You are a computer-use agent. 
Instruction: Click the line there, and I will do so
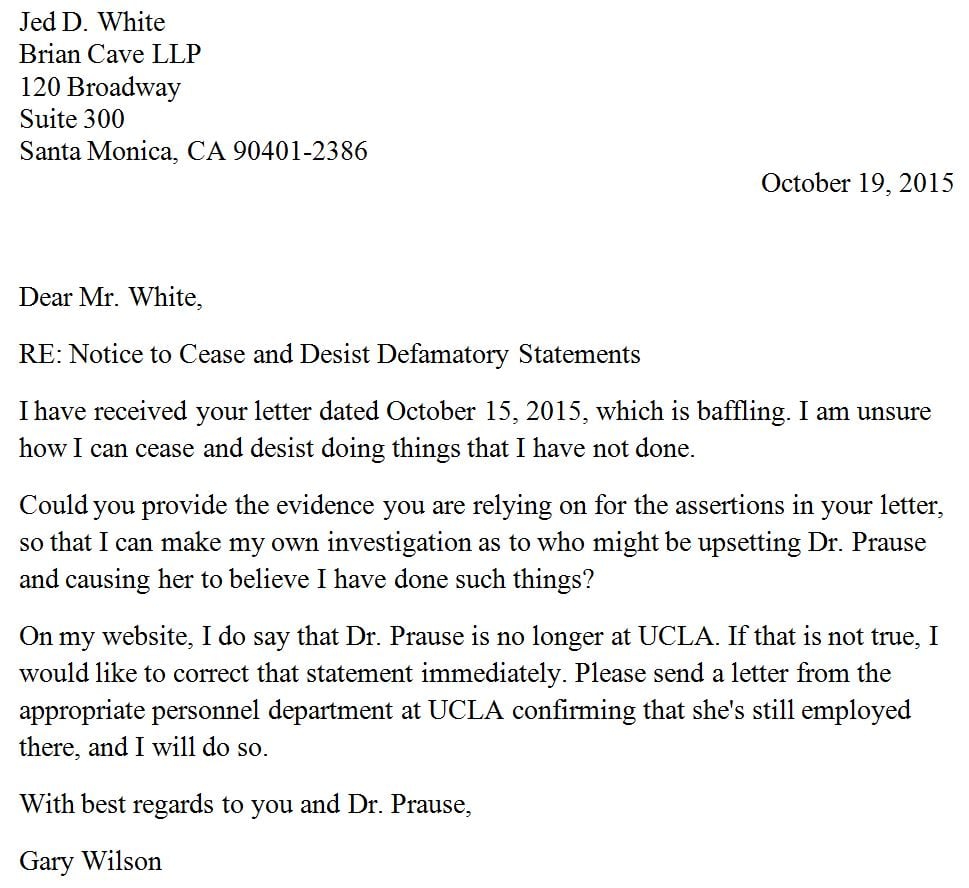[143, 747]
